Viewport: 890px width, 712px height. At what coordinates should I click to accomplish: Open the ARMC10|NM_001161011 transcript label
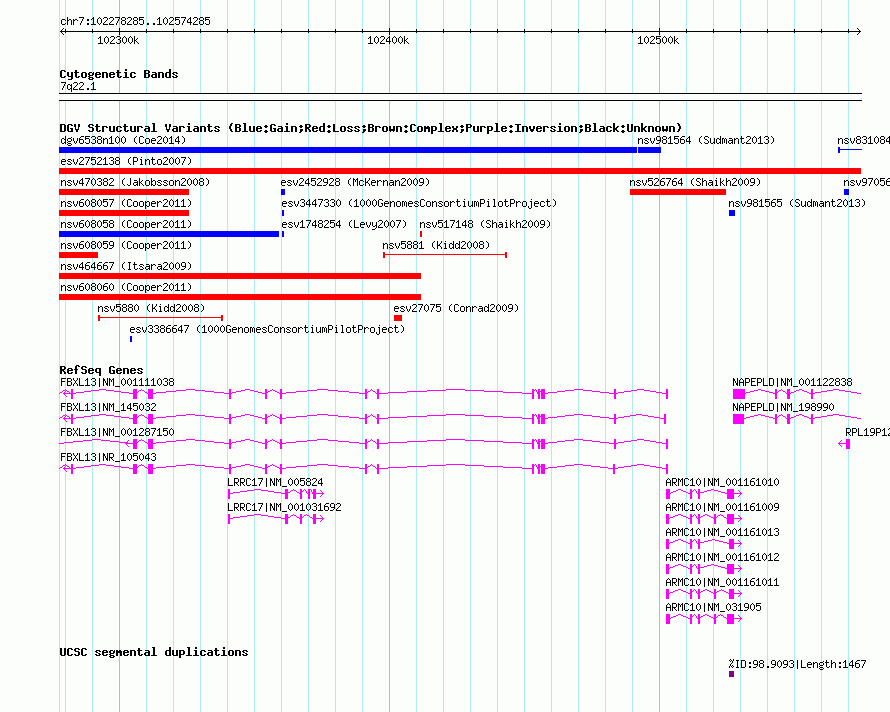(723, 583)
